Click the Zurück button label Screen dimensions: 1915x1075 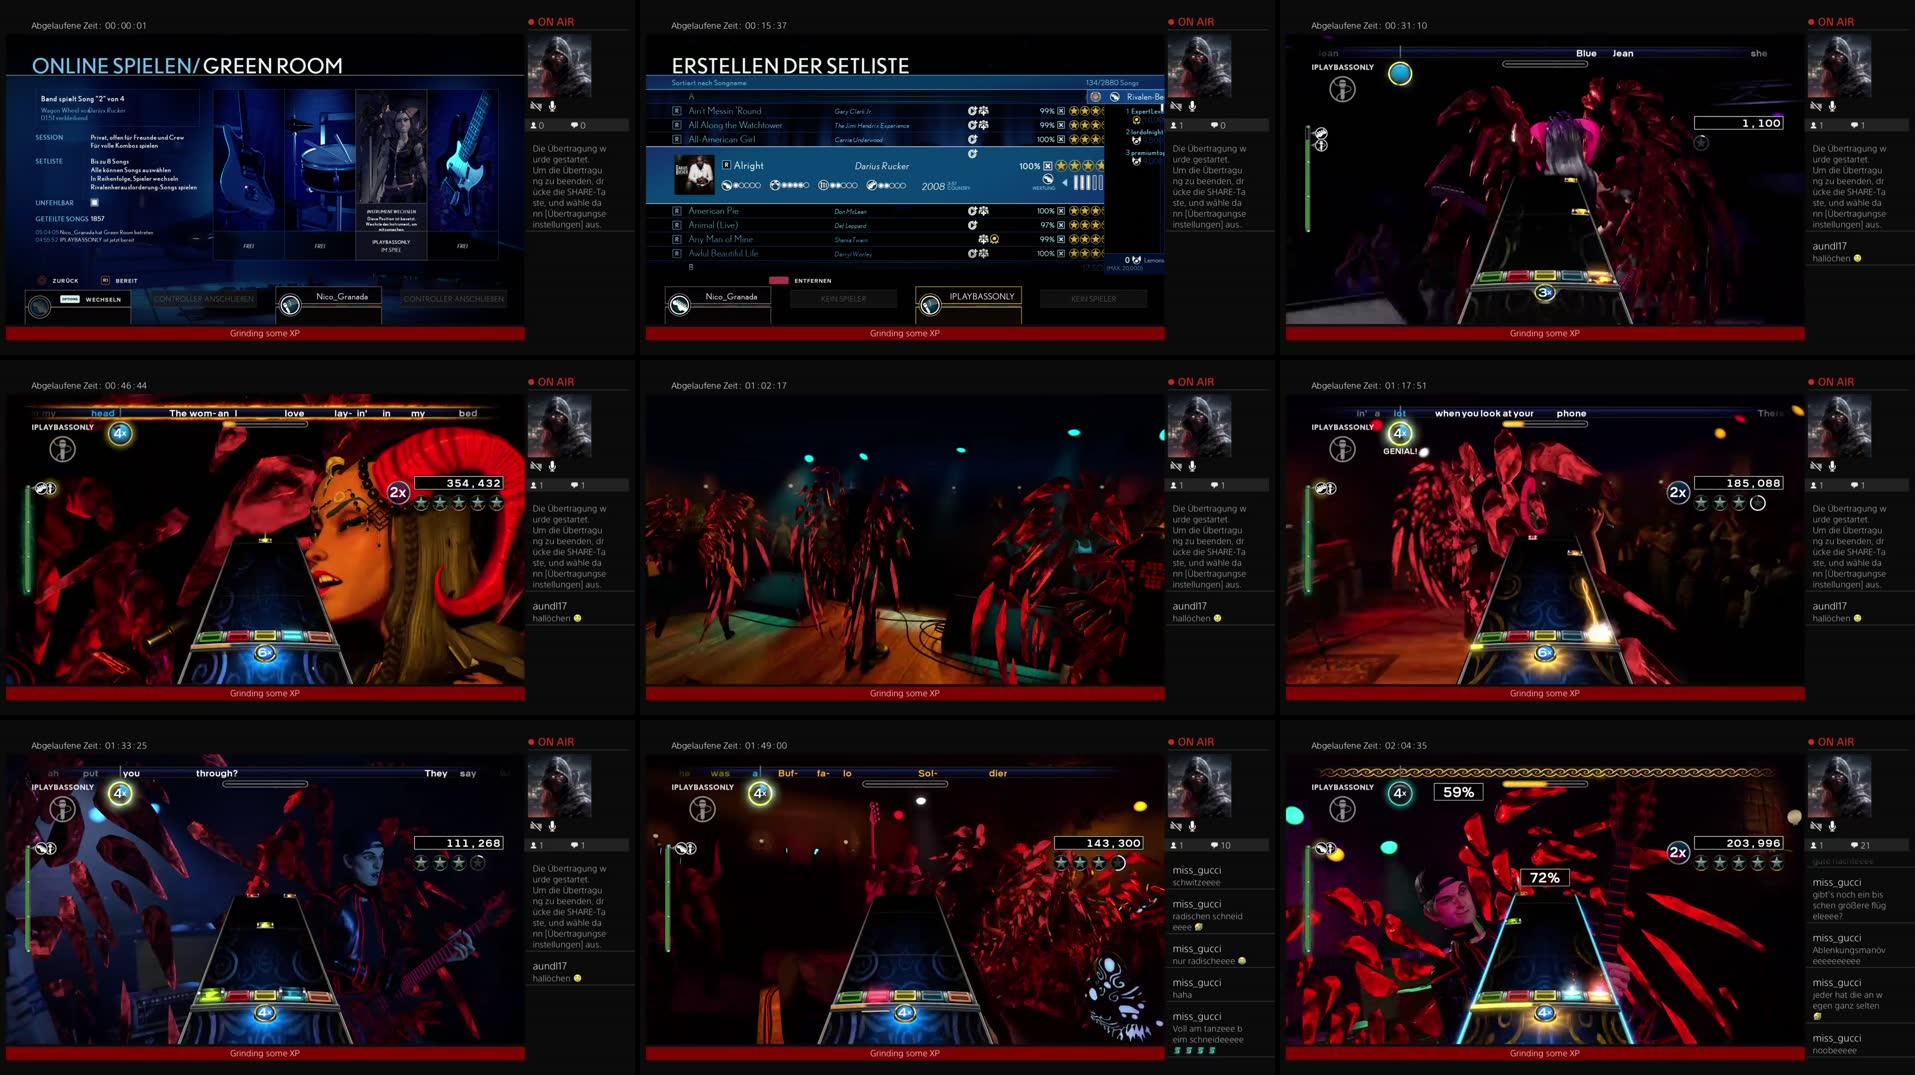(65, 281)
